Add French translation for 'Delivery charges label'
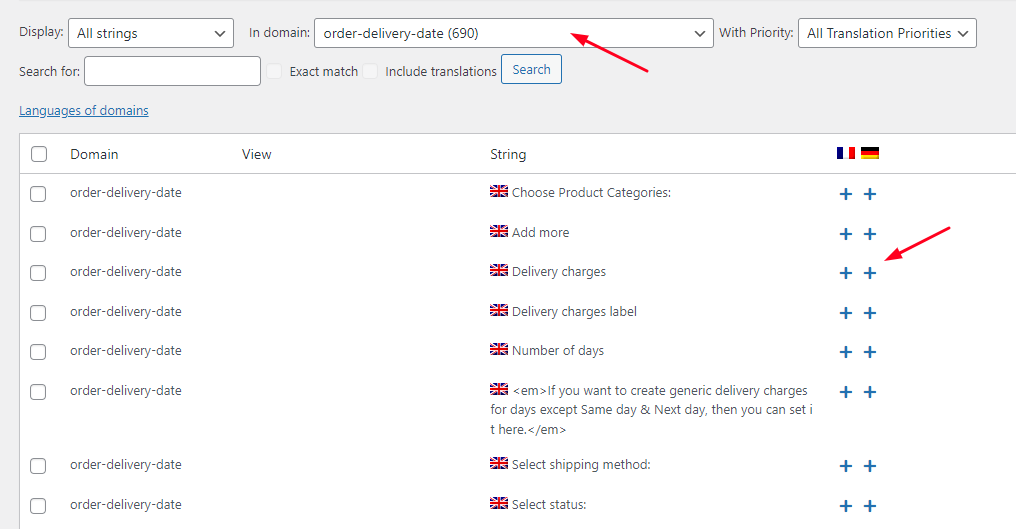Image resolution: width=1016 pixels, height=529 pixels. (x=845, y=313)
